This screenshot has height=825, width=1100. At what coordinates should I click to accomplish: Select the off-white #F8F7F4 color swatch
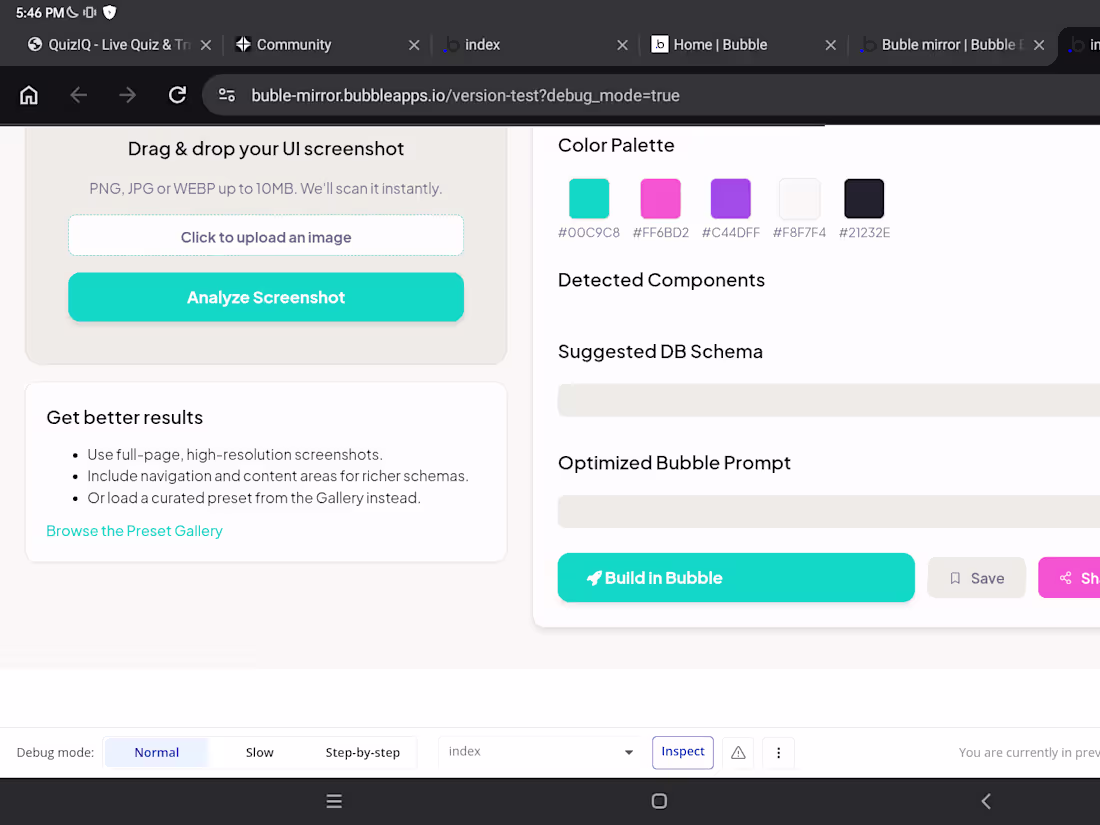[x=799, y=199]
